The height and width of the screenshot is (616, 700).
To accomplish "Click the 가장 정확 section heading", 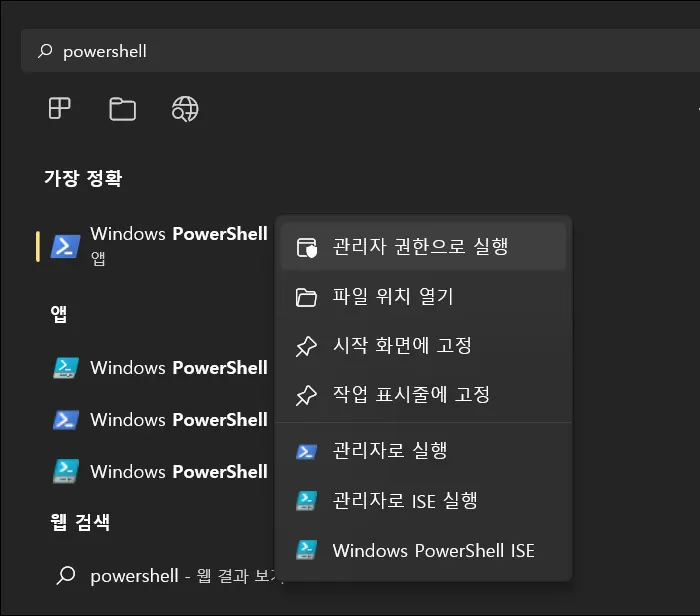I will [x=83, y=178].
